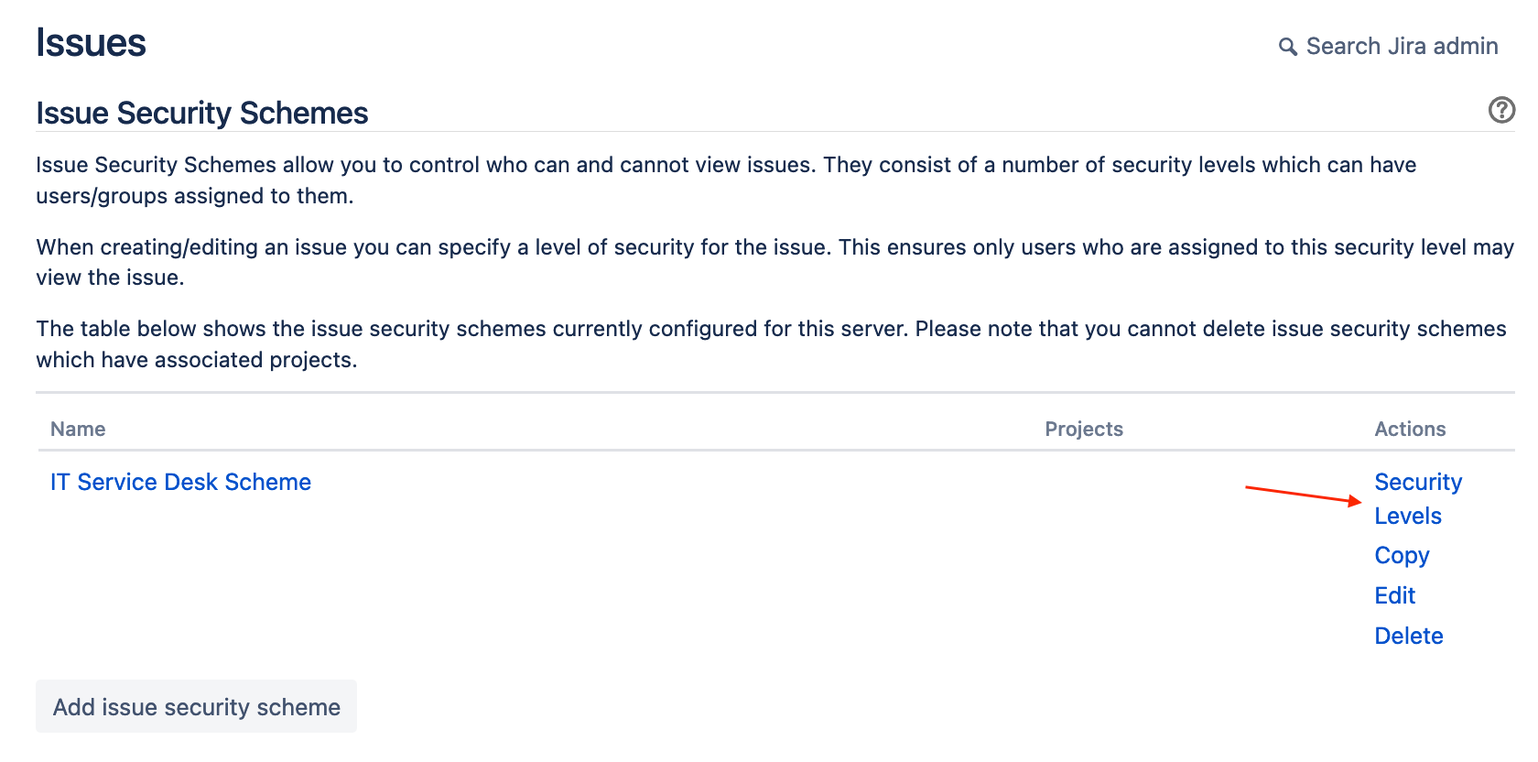Viewport: 1538px width, 762px height.
Task: Open Security Levels for the scheme
Action: [x=1418, y=499]
